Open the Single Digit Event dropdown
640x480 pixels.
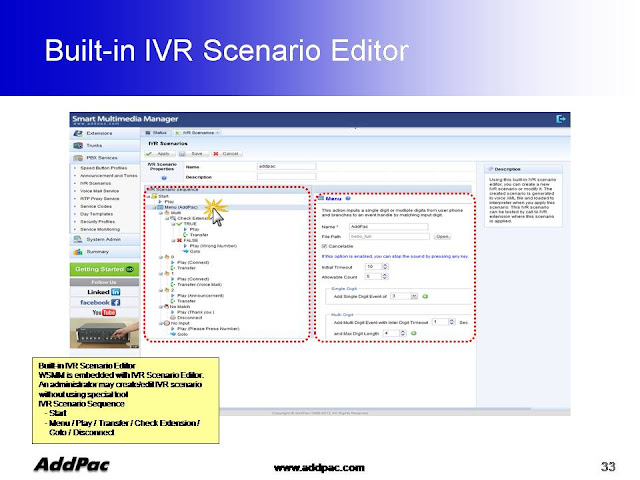tap(414, 296)
